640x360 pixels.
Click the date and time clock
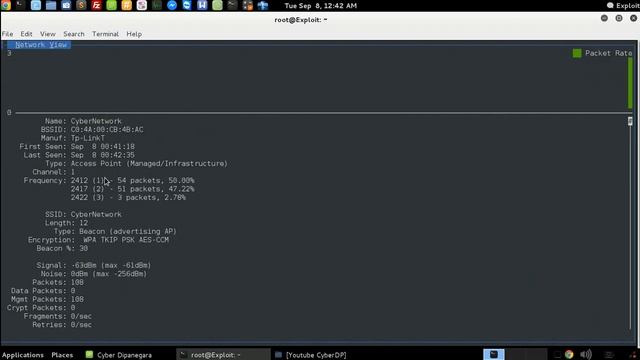tap(320, 6)
